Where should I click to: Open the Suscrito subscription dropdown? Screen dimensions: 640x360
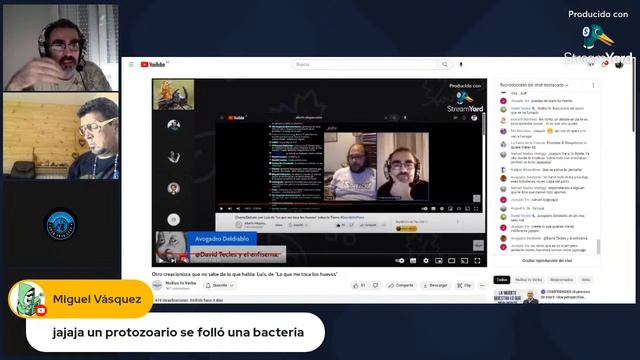pos(220,285)
